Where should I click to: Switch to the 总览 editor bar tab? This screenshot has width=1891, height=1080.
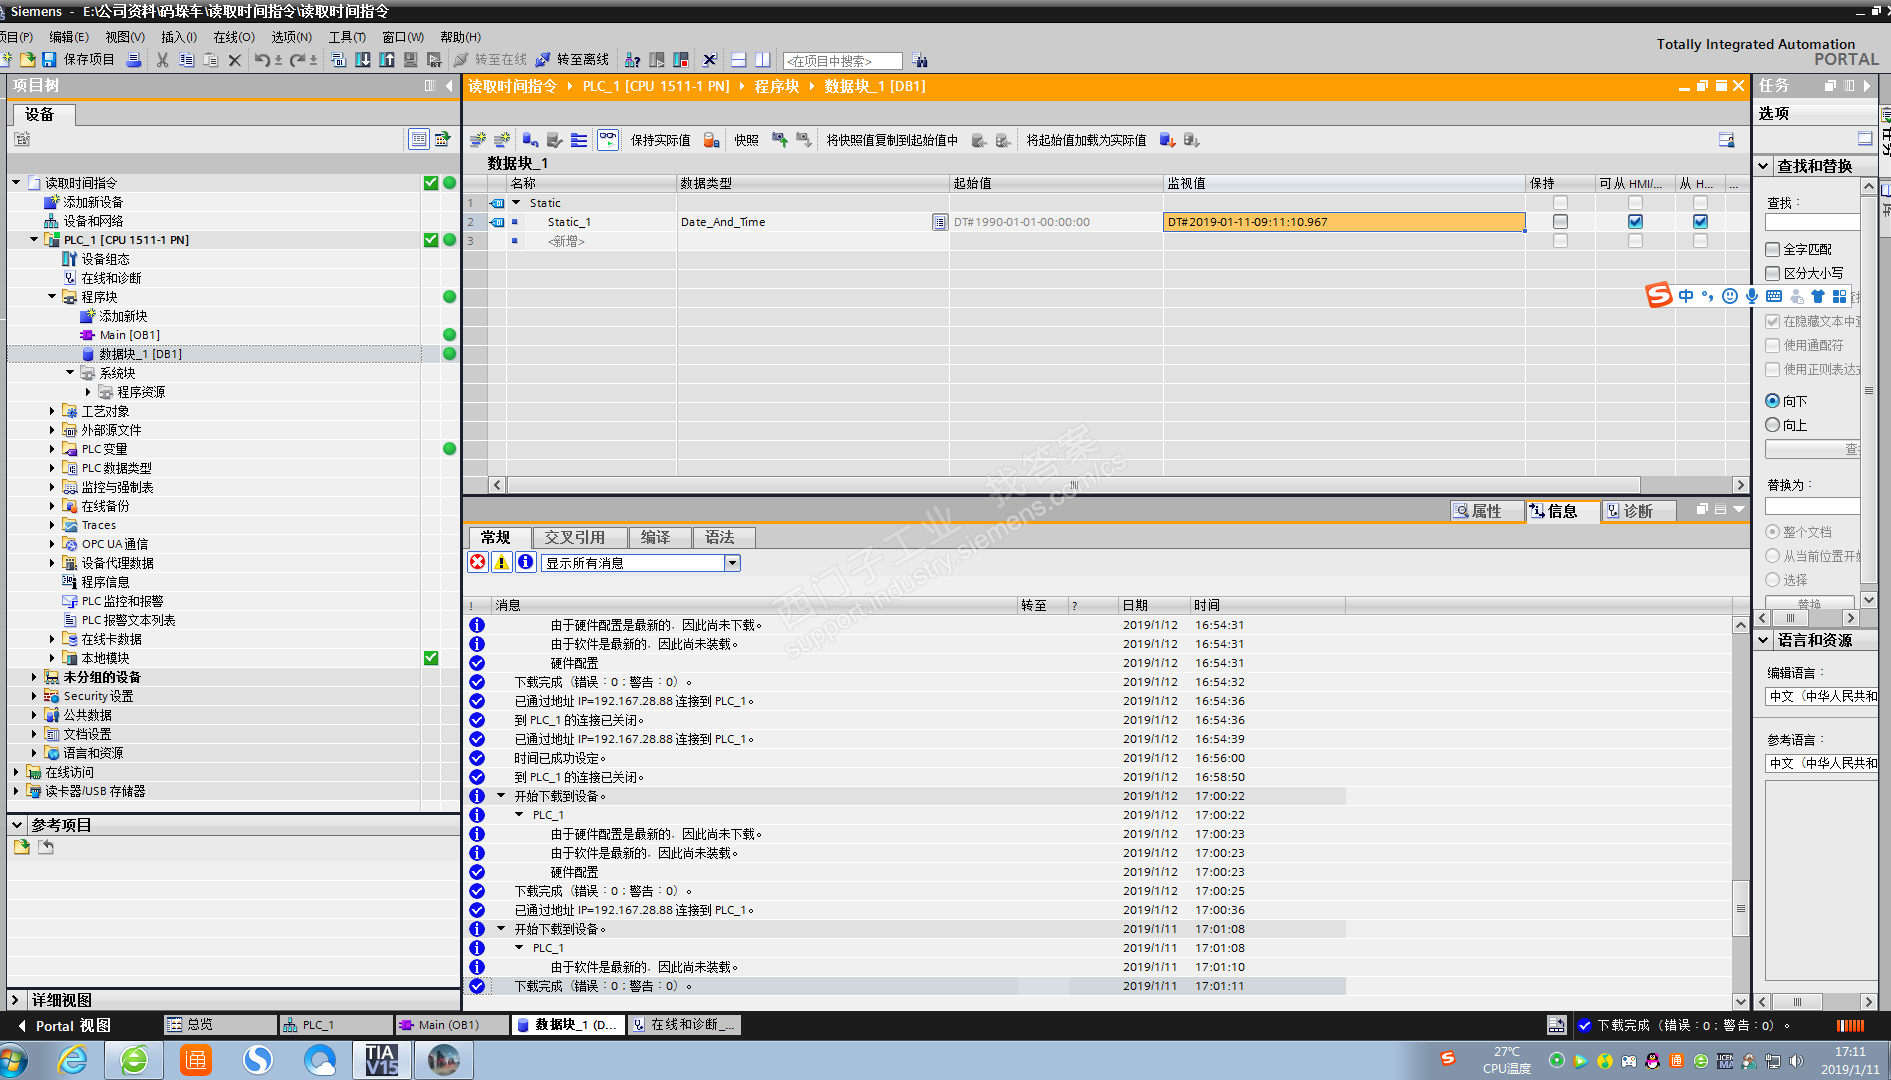point(220,1025)
